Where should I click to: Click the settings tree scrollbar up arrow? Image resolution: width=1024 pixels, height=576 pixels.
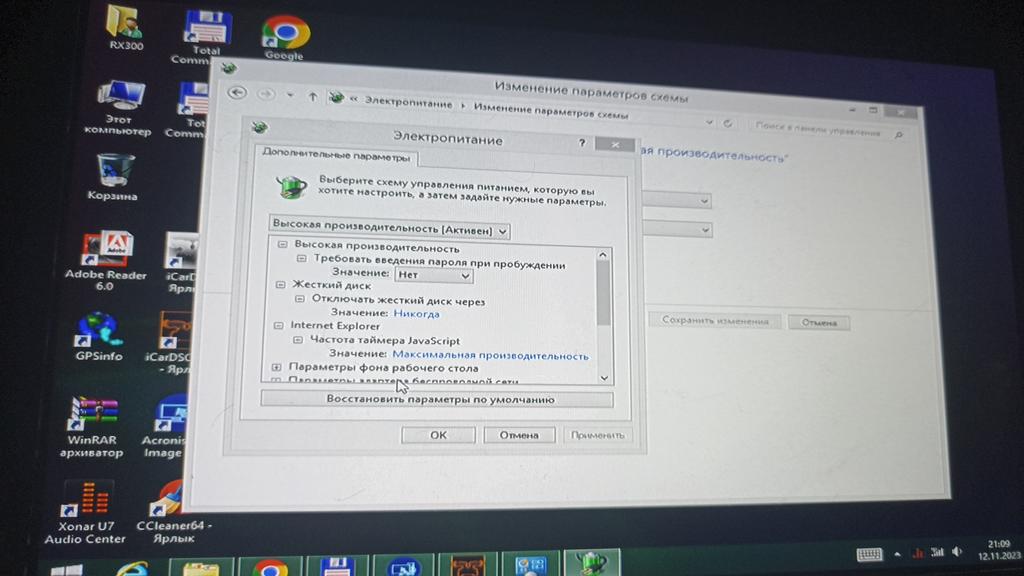(x=603, y=255)
